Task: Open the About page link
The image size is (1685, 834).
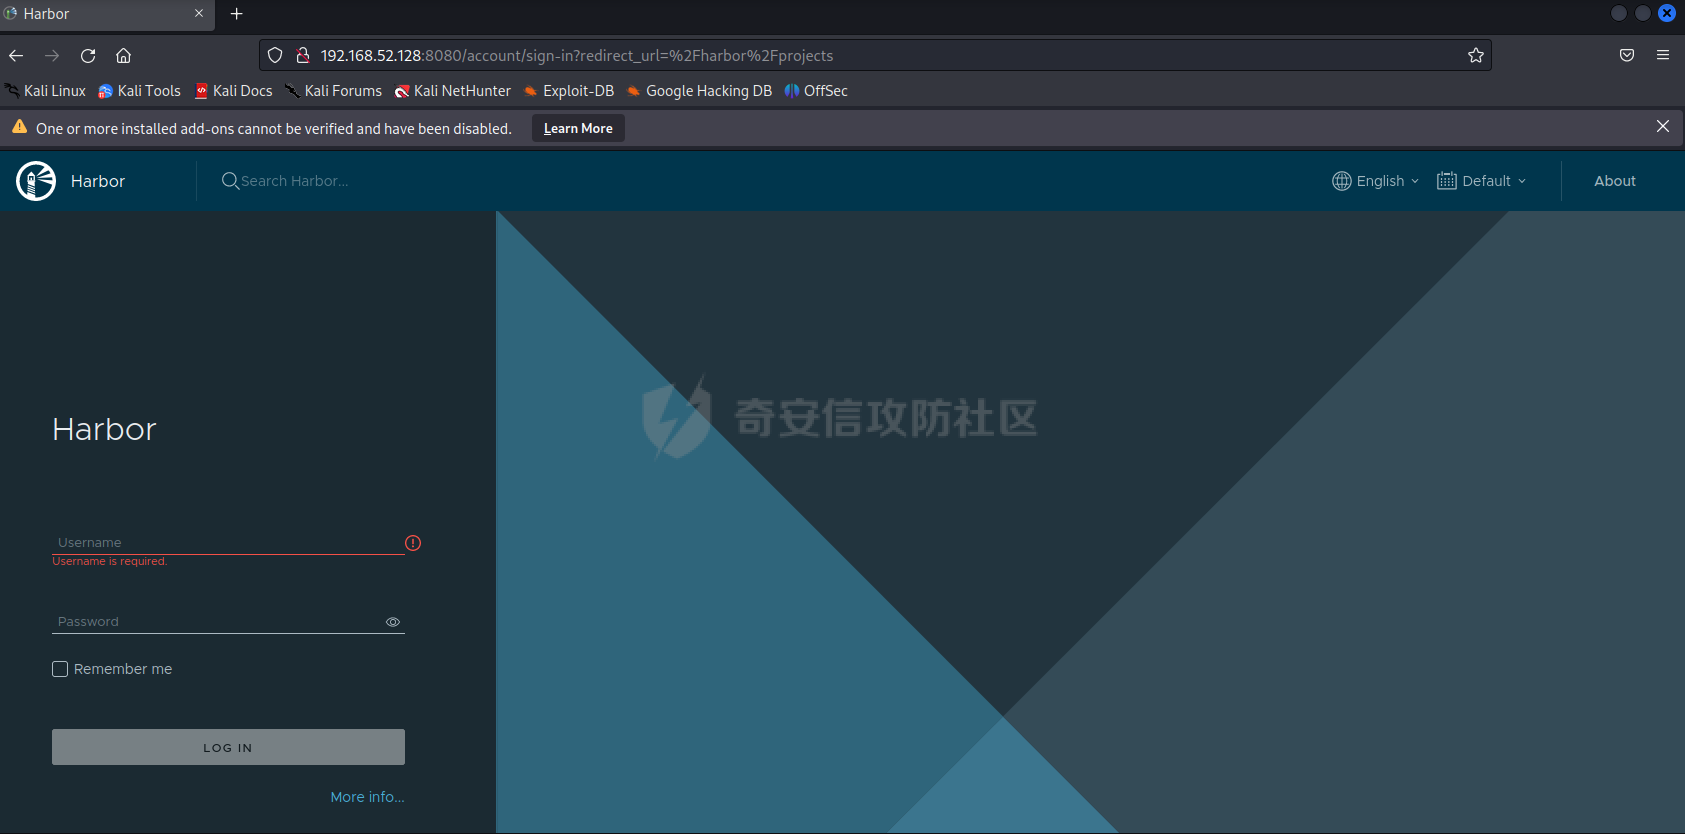Action: (1615, 181)
